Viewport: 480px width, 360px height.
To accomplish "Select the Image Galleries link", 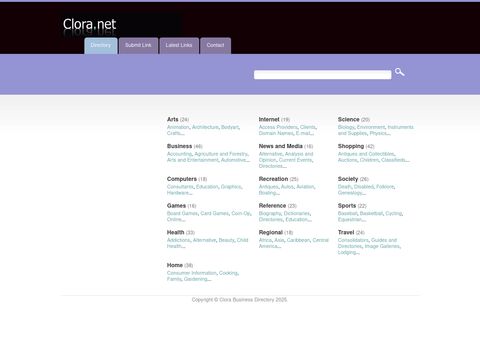I will [382, 246].
